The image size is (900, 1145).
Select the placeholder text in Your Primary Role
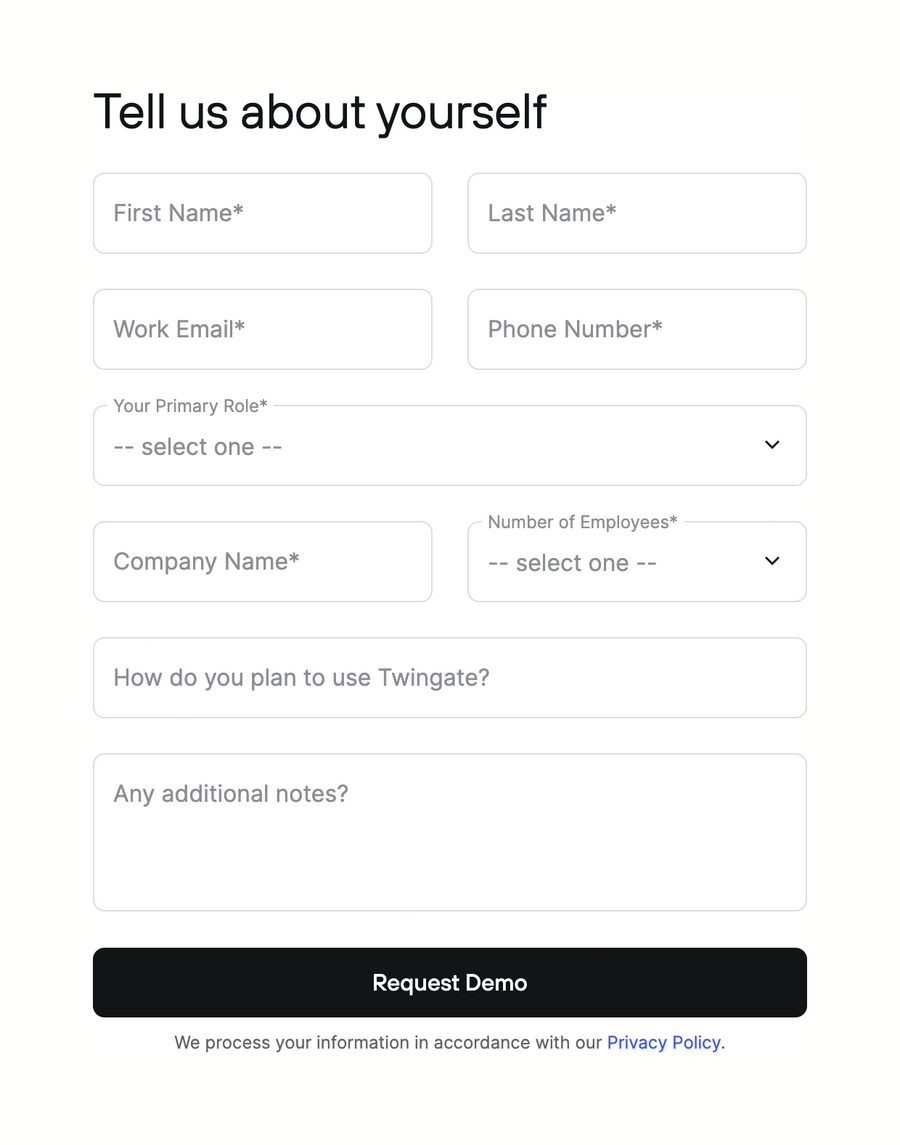click(x=197, y=446)
